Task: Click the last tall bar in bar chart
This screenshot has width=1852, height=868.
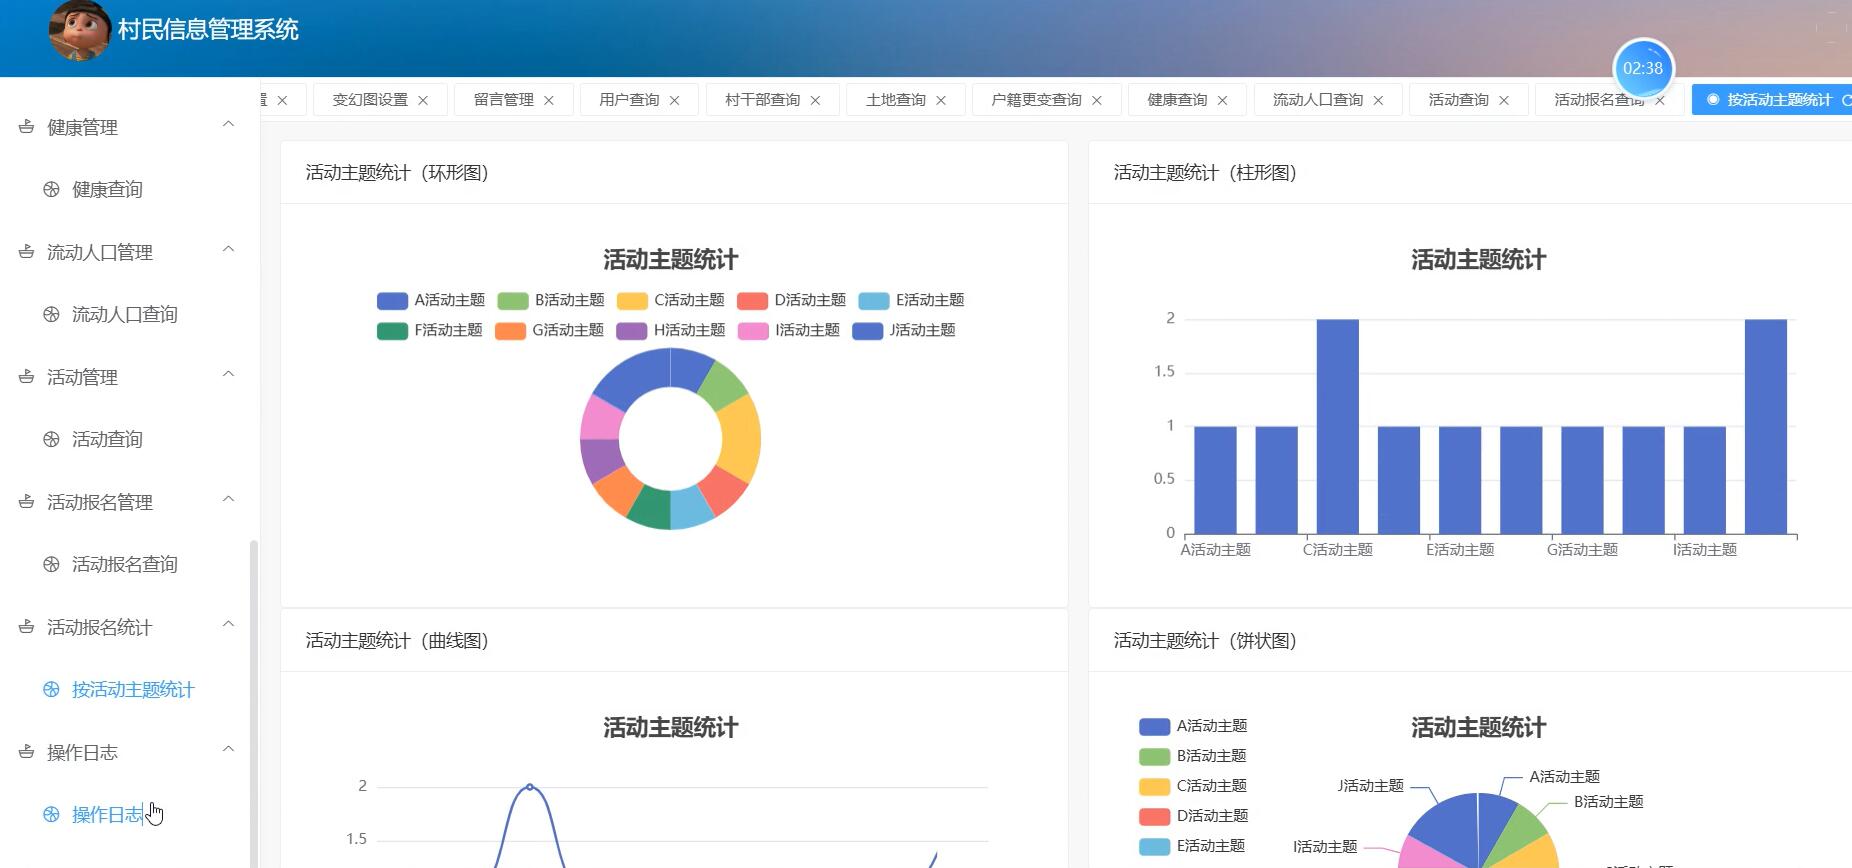Action: tap(1766, 427)
